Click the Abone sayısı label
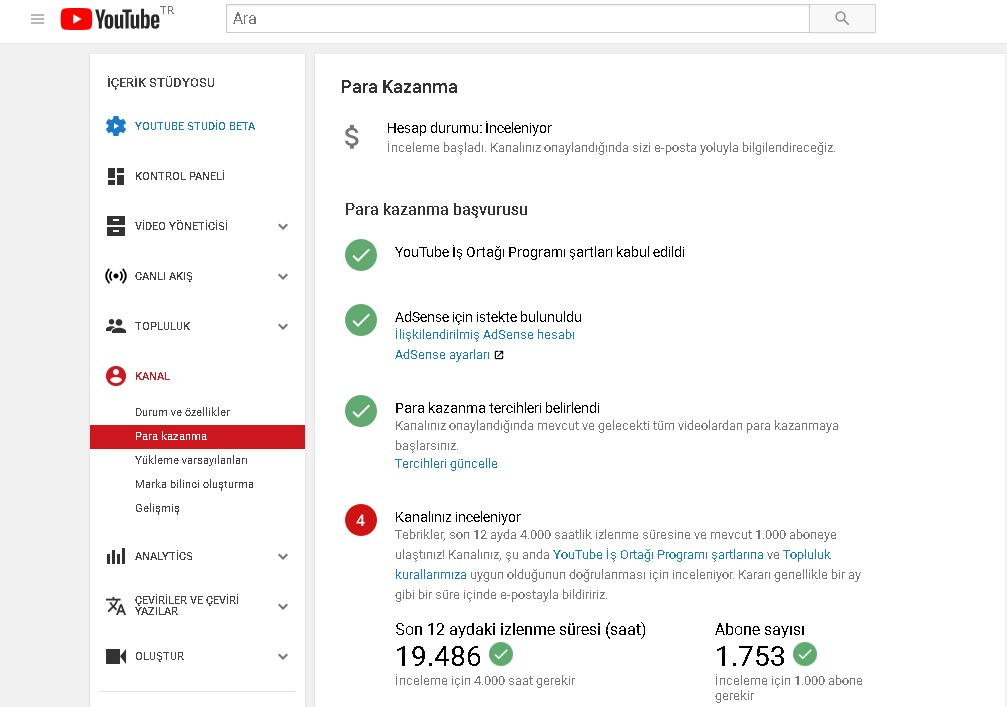 click(760, 629)
